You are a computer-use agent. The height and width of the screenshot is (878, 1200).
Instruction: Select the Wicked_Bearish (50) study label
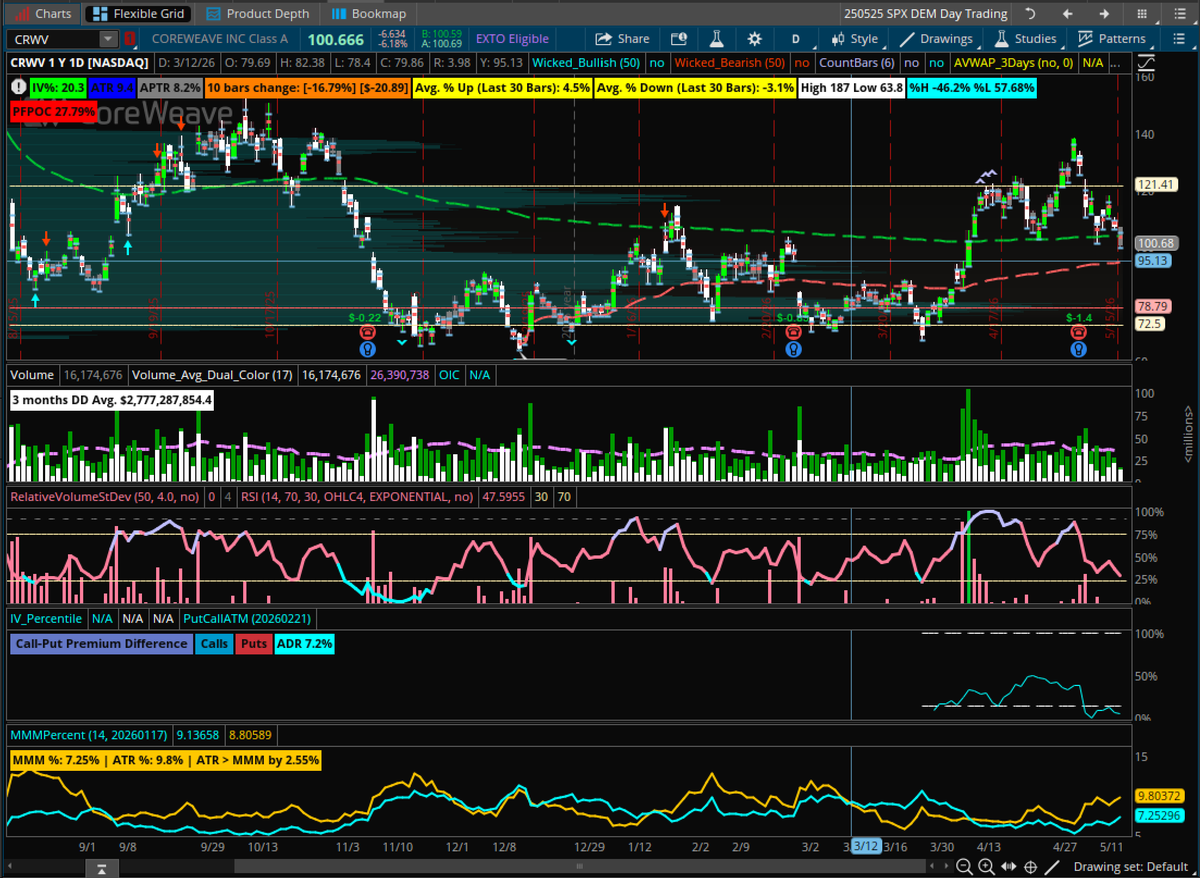(x=730, y=63)
